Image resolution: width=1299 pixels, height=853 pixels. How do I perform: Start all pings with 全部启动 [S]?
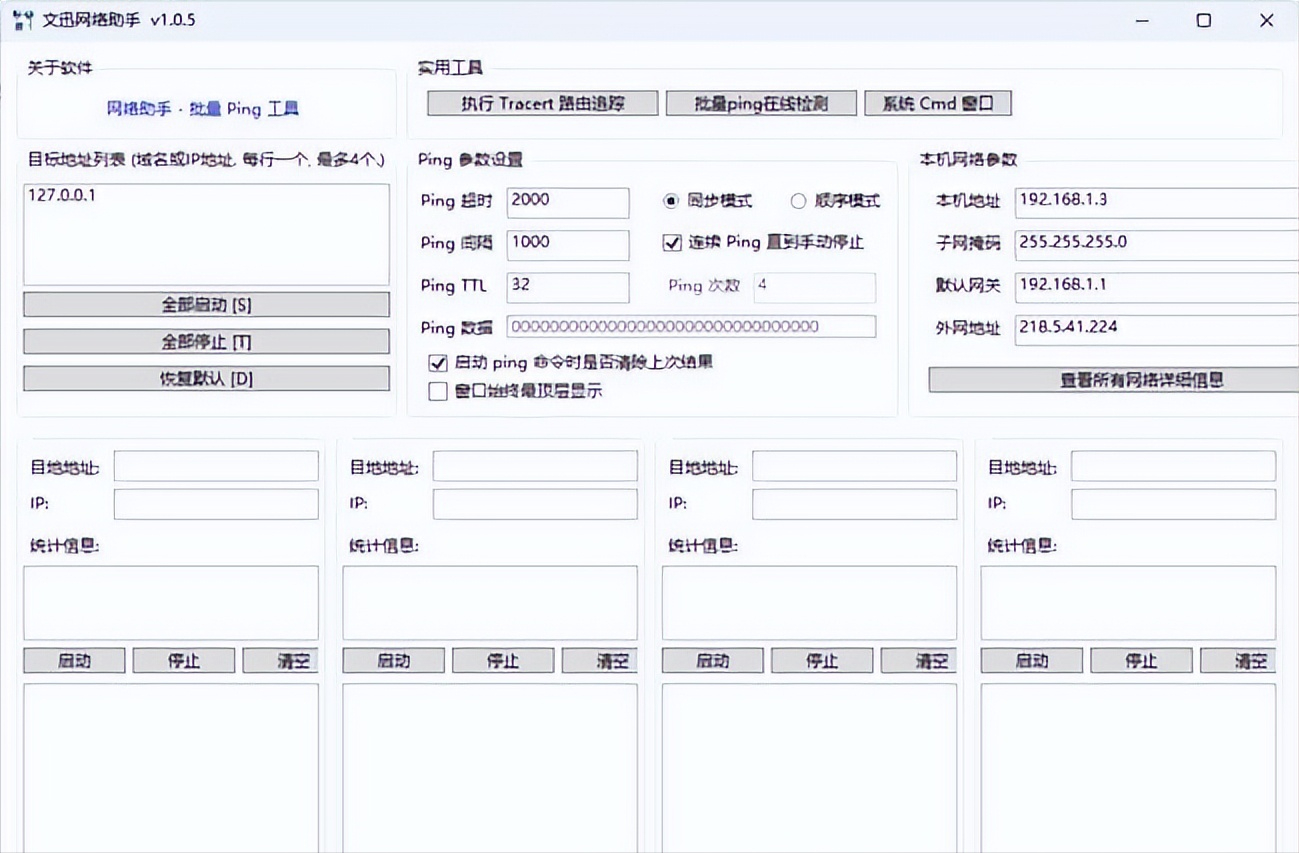tap(206, 304)
